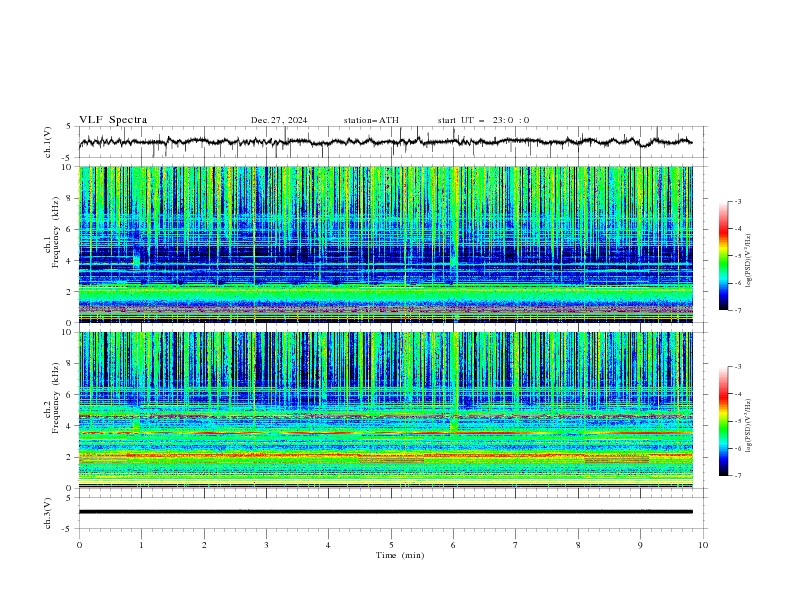Click time axis tick label '7'
This screenshot has height=612, width=792.
(516, 545)
